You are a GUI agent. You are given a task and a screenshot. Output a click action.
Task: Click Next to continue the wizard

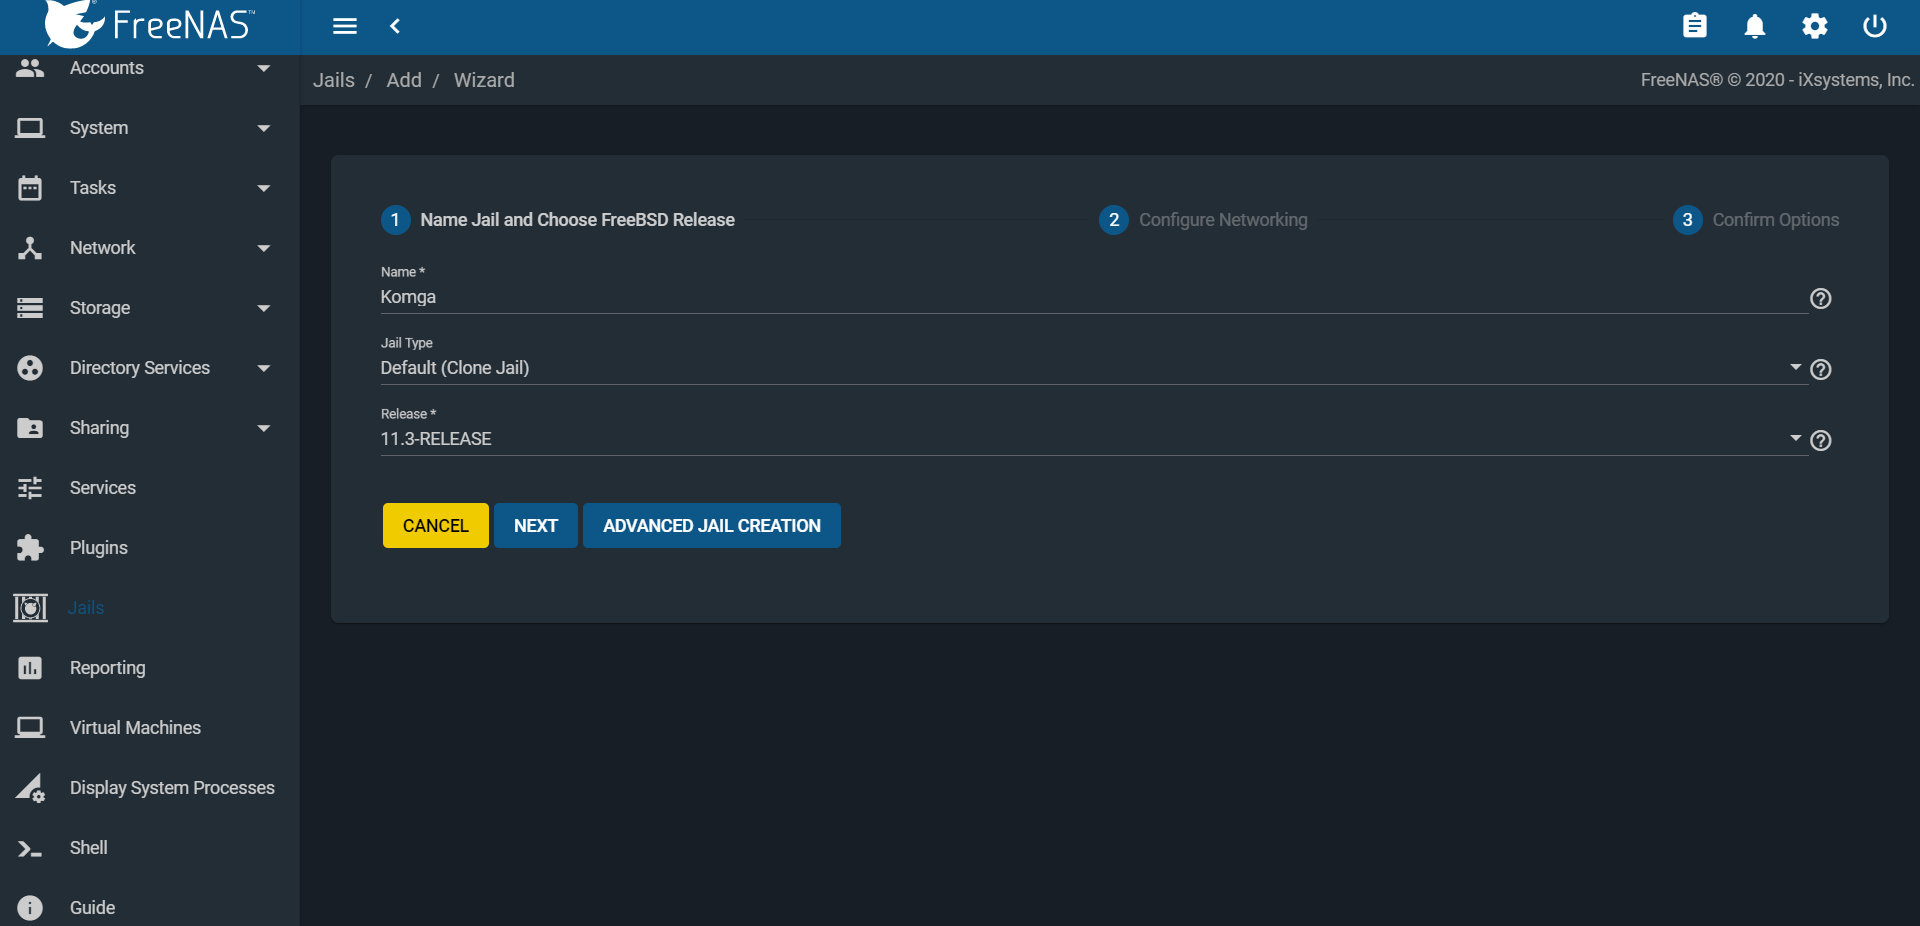535,526
